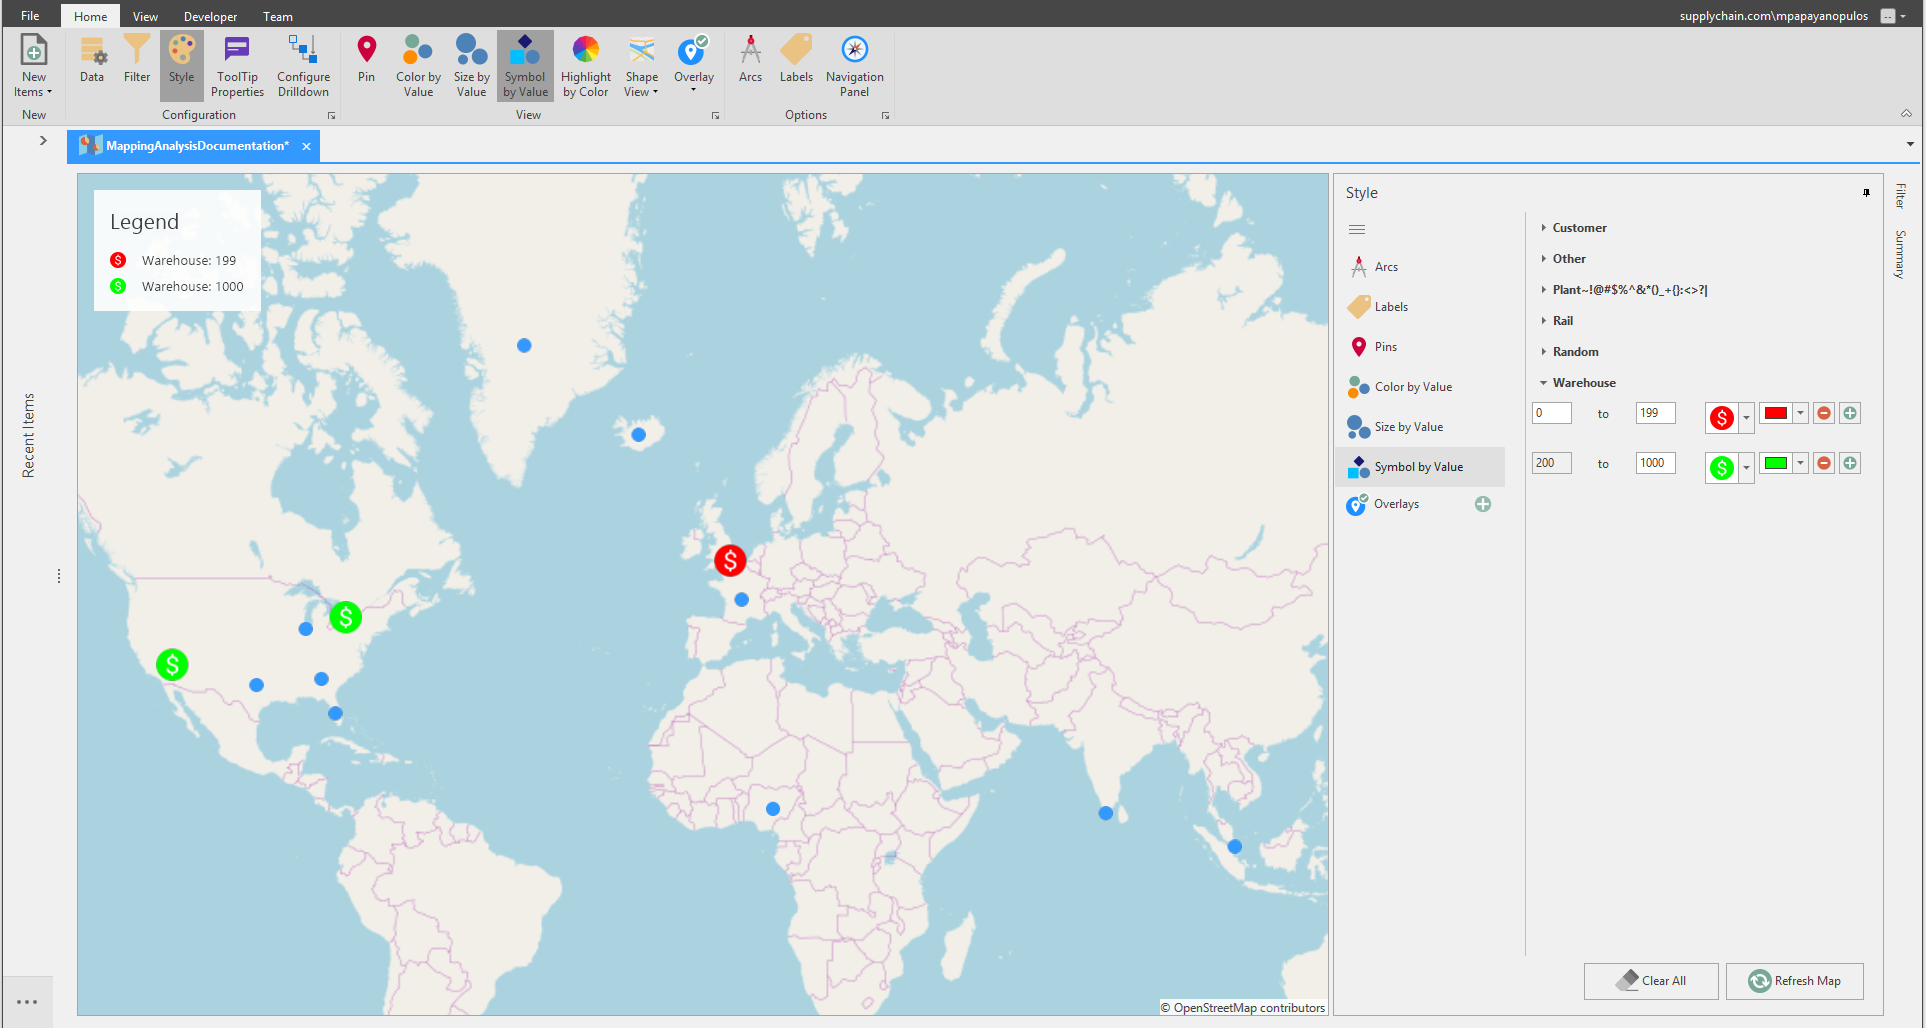The height and width of the screenshot is (1028, 1926).
Task: Open the Summary side tab
Action: click(x=1900, y=254)
